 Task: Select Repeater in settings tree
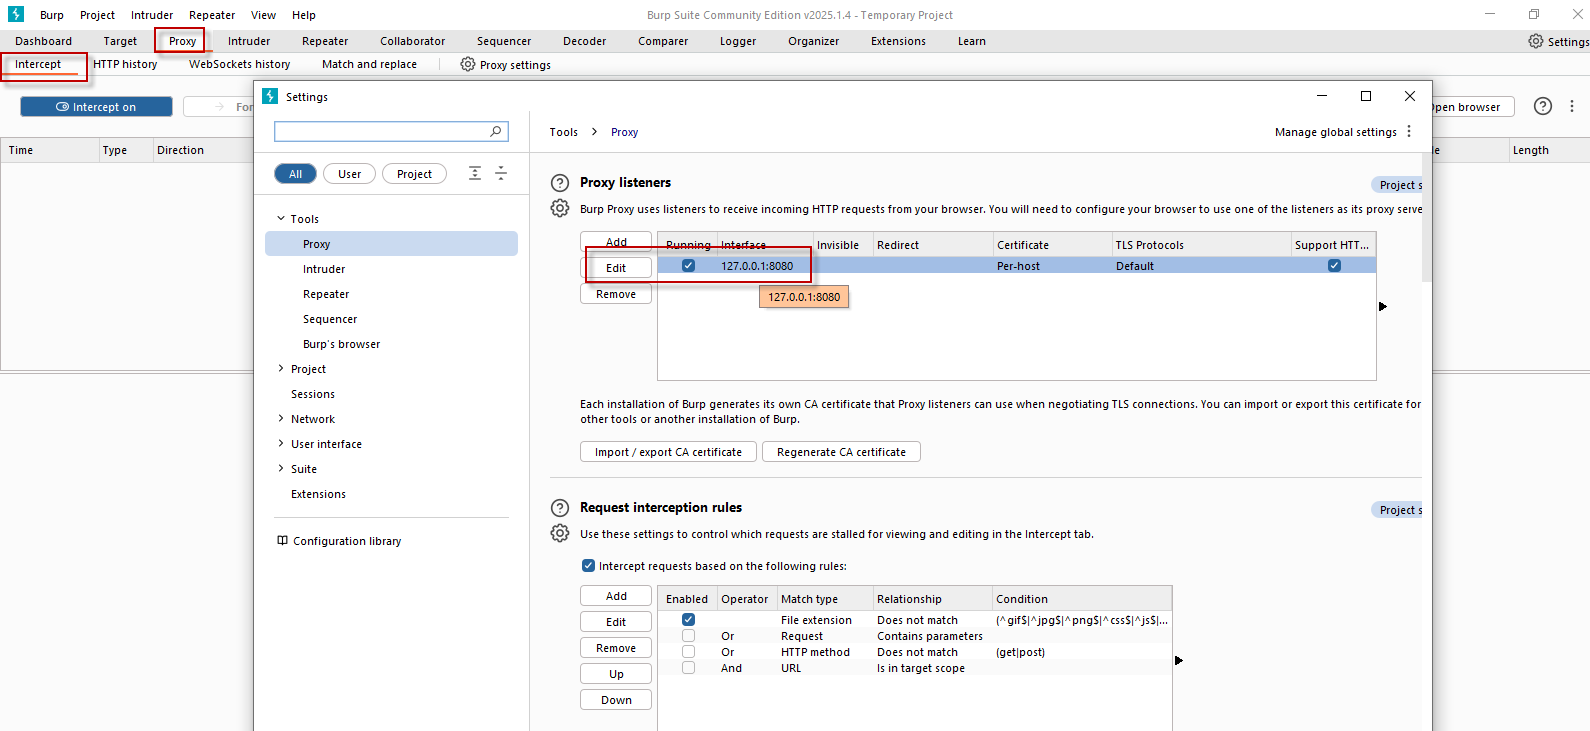coord(326,294)
